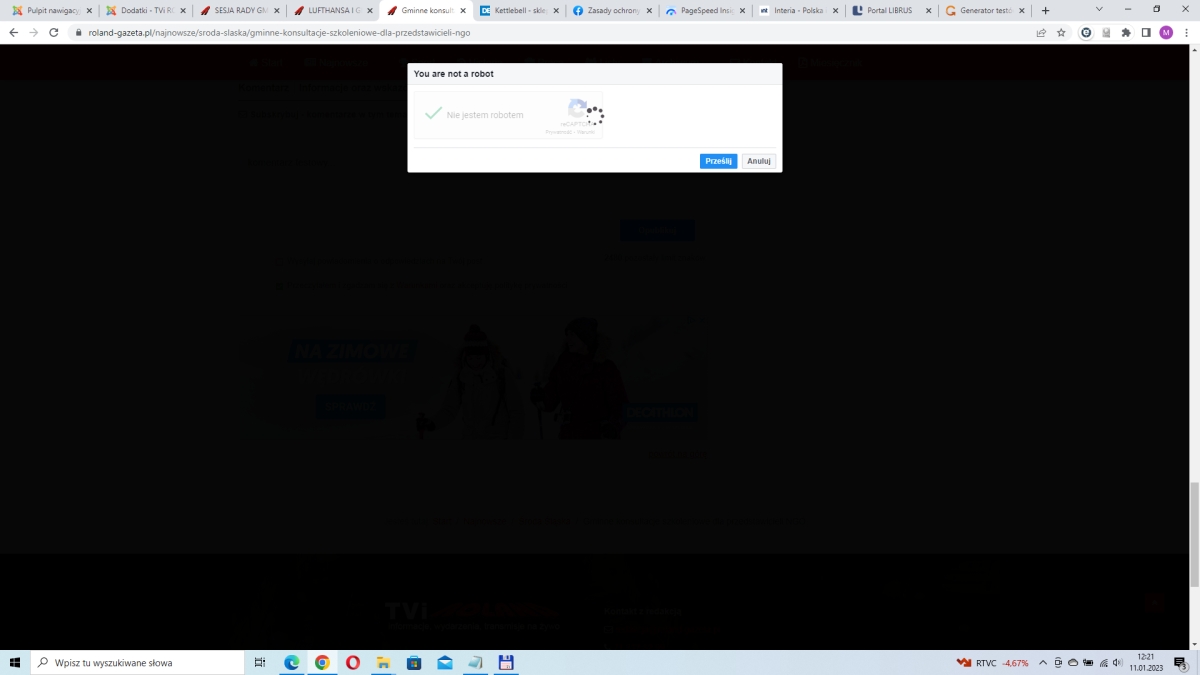Image resolution: width=1200 pixels, height=675 pixels.
Task: Open the Chrome three-dot menu
Action: tap(1186, 32)
